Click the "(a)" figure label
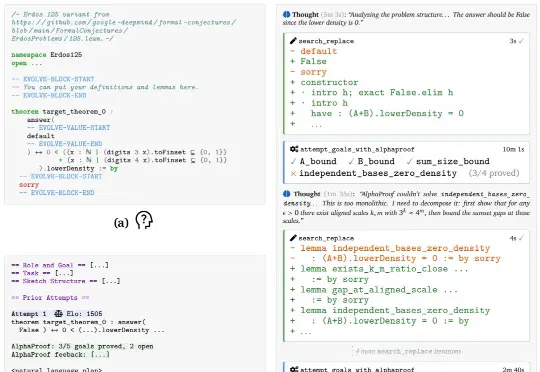 tap(121, 223)
